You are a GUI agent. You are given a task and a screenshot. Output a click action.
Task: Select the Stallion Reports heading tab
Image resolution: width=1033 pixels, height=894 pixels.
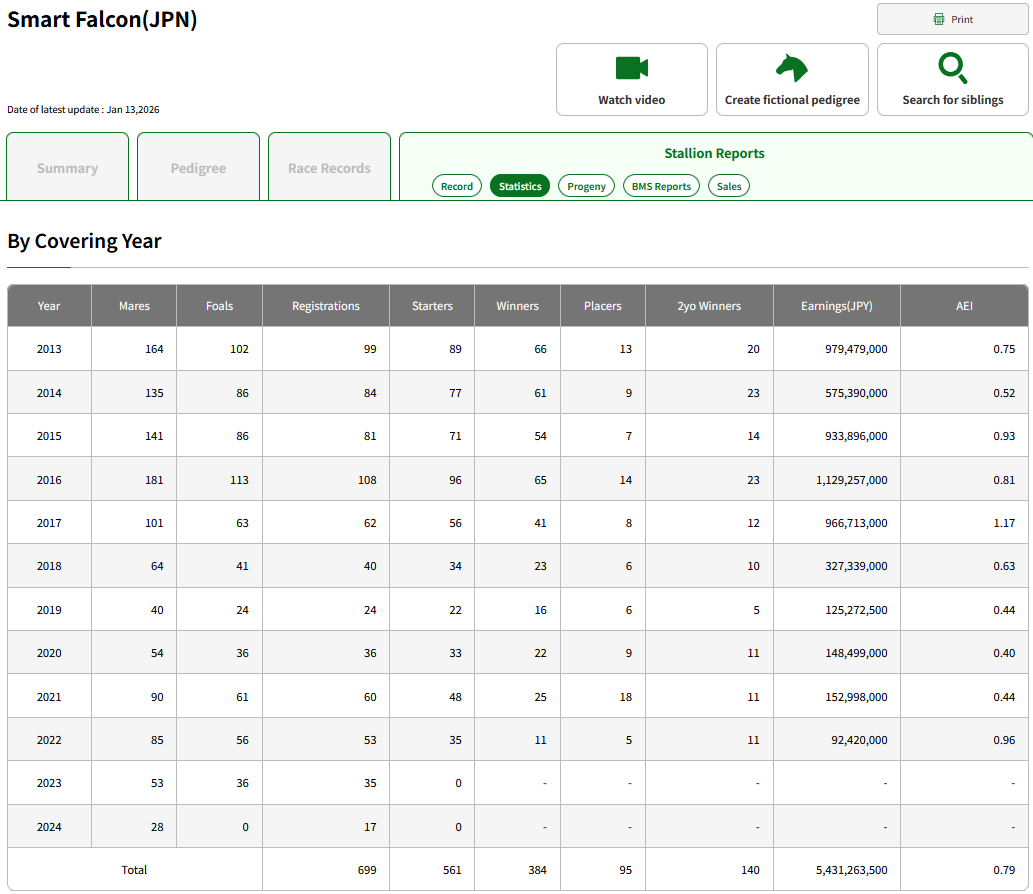(714, 154)
